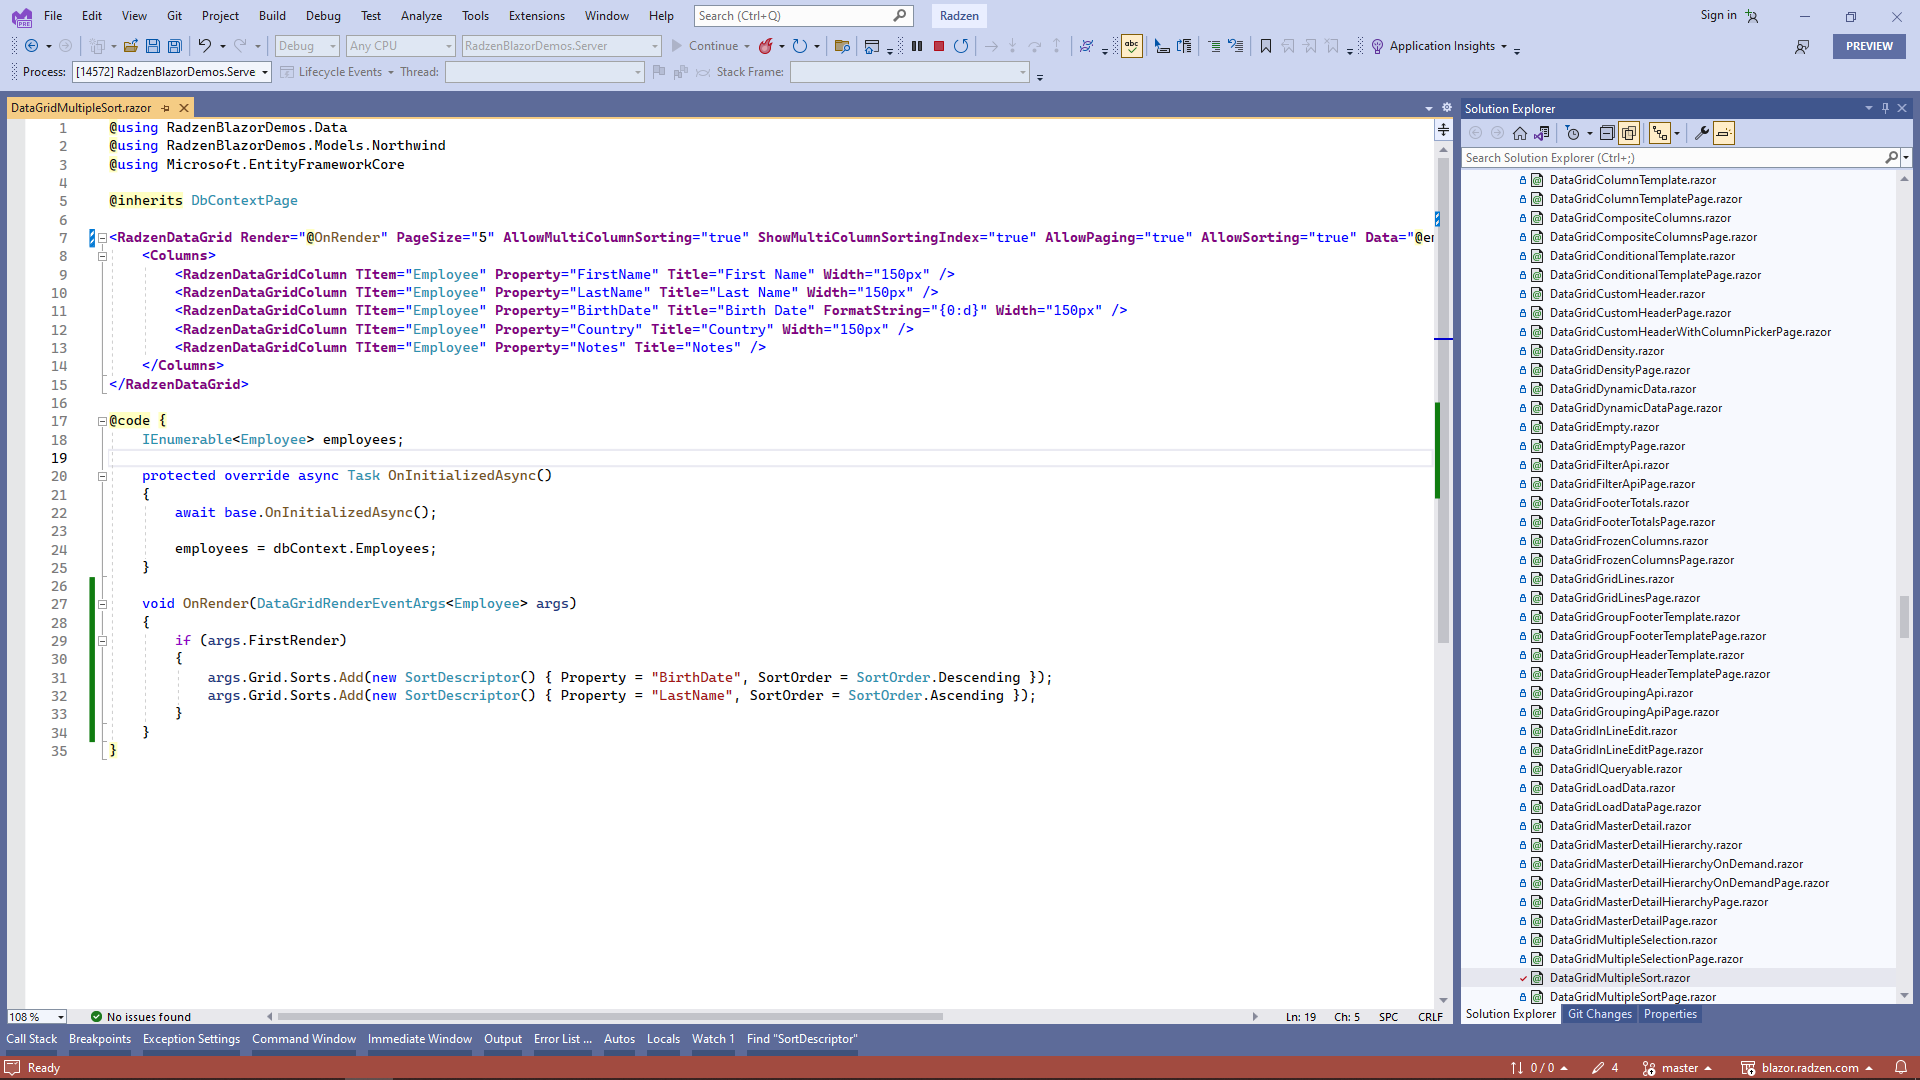
Task: Toggle Show All Files in Solution Explorer
Action: [1629, 132]
